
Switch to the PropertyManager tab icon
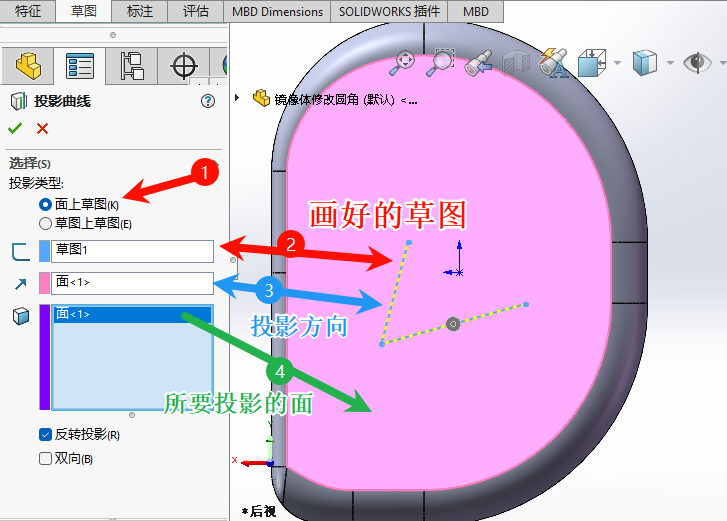79,66
